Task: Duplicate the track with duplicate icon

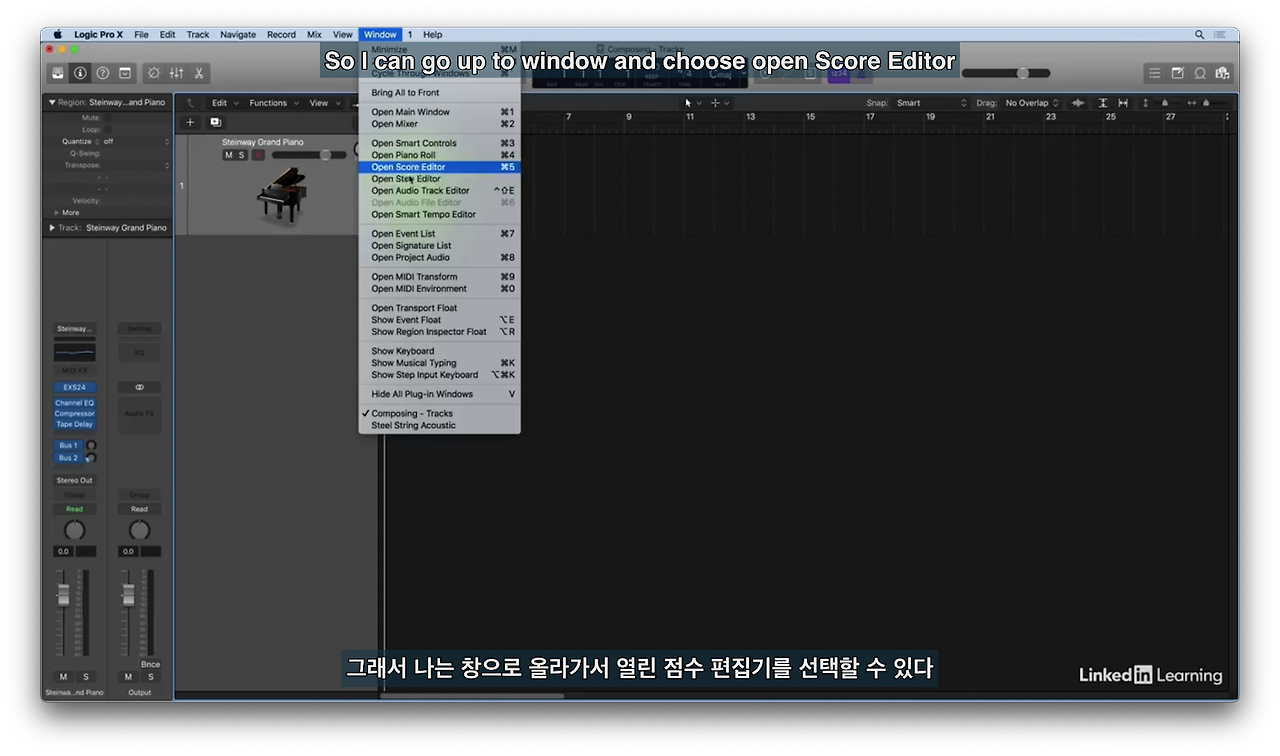Action: tap(215, 122)
